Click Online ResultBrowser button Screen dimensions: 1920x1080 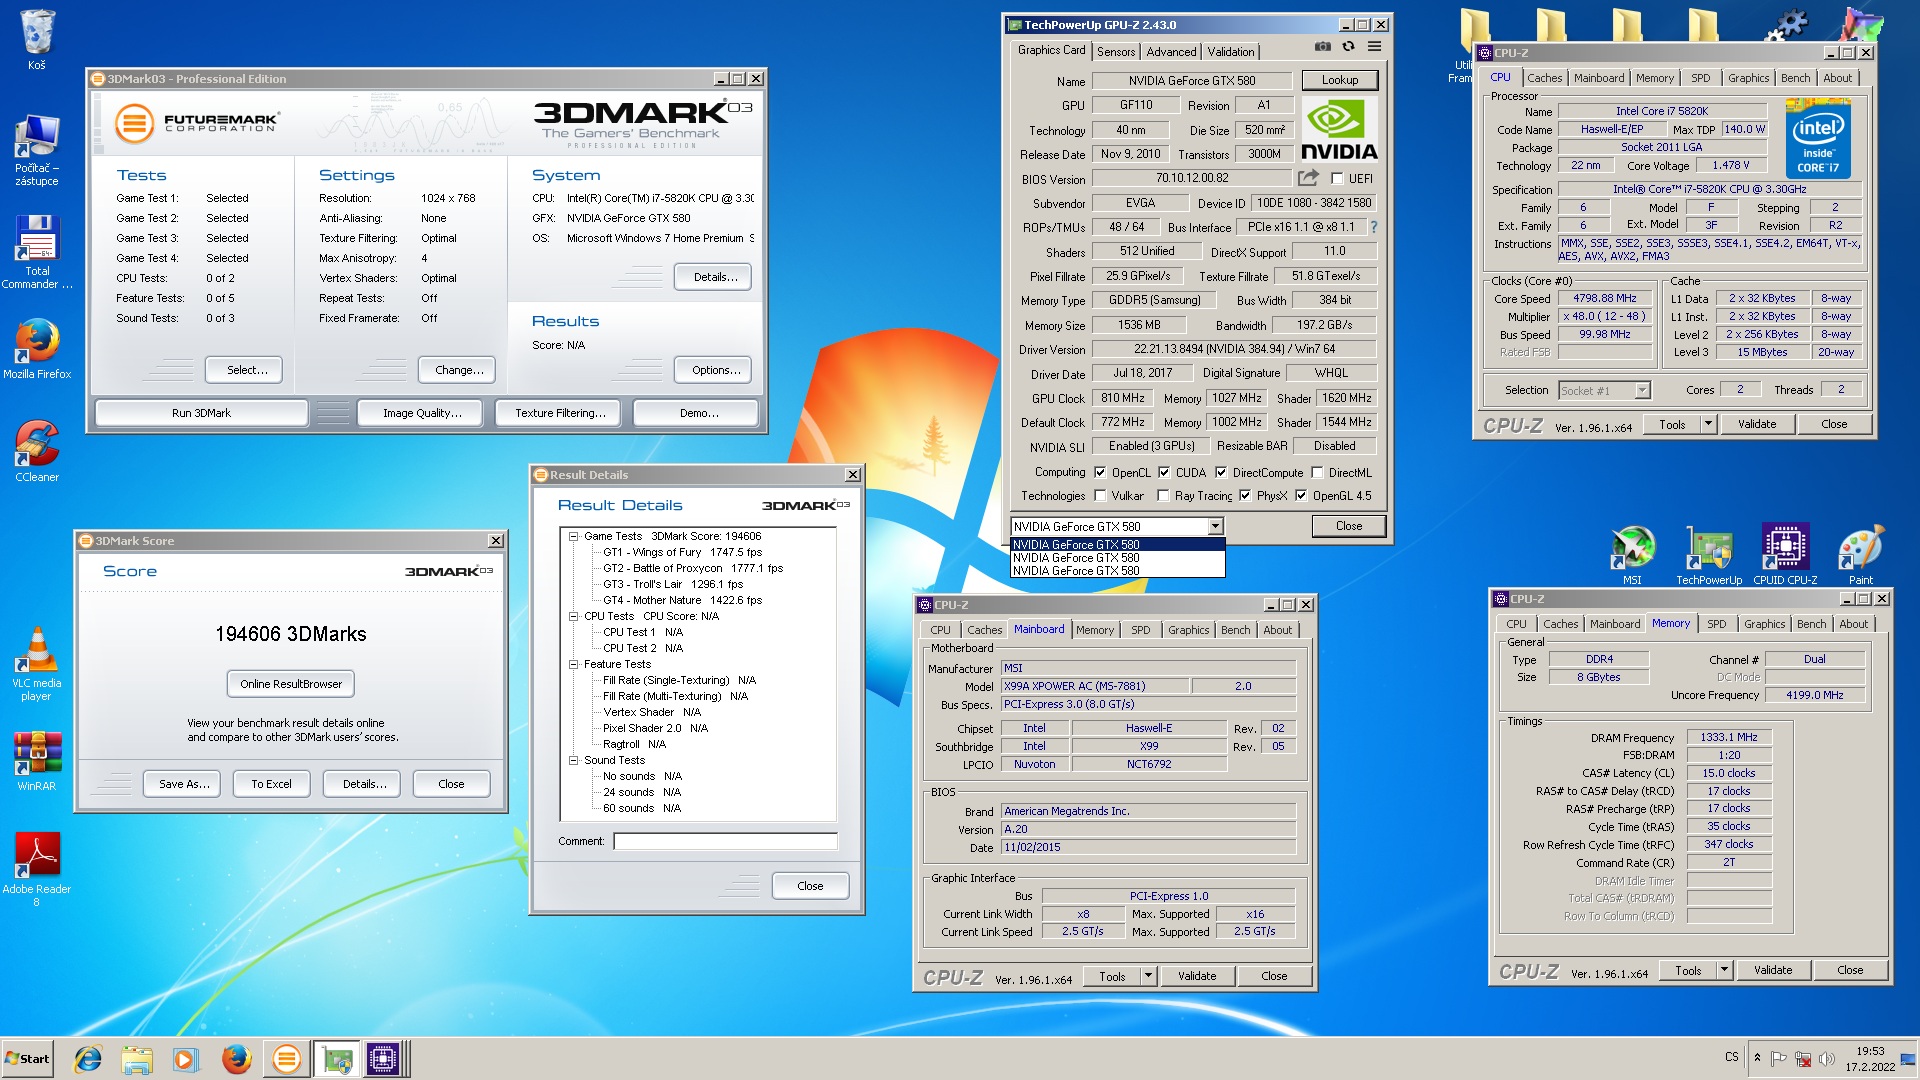pyautogui.click(x=291, y=684)
